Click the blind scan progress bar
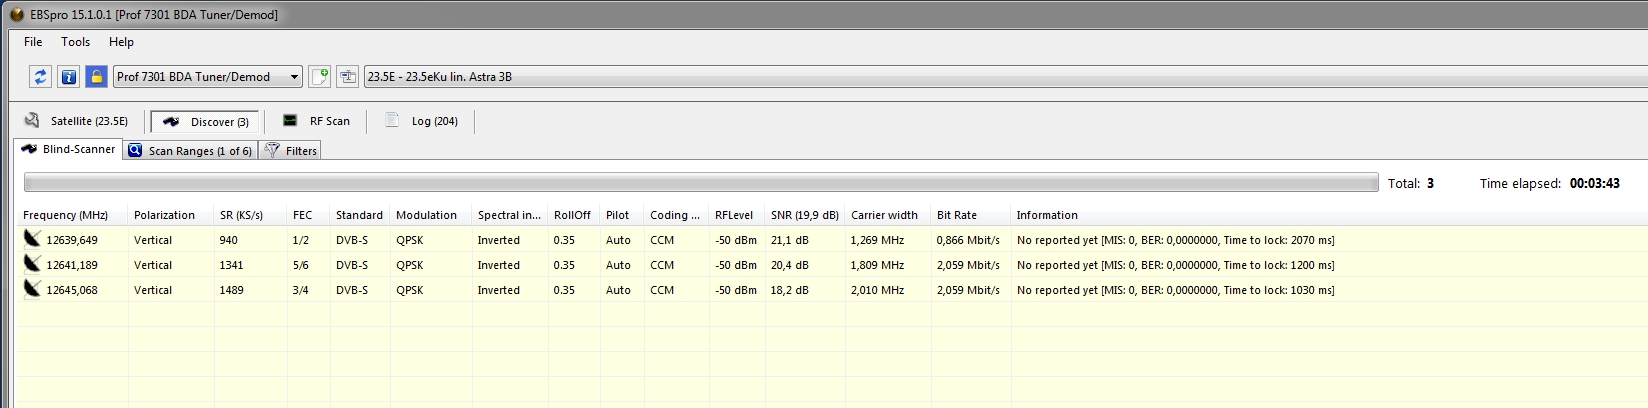 click(700, 183)
